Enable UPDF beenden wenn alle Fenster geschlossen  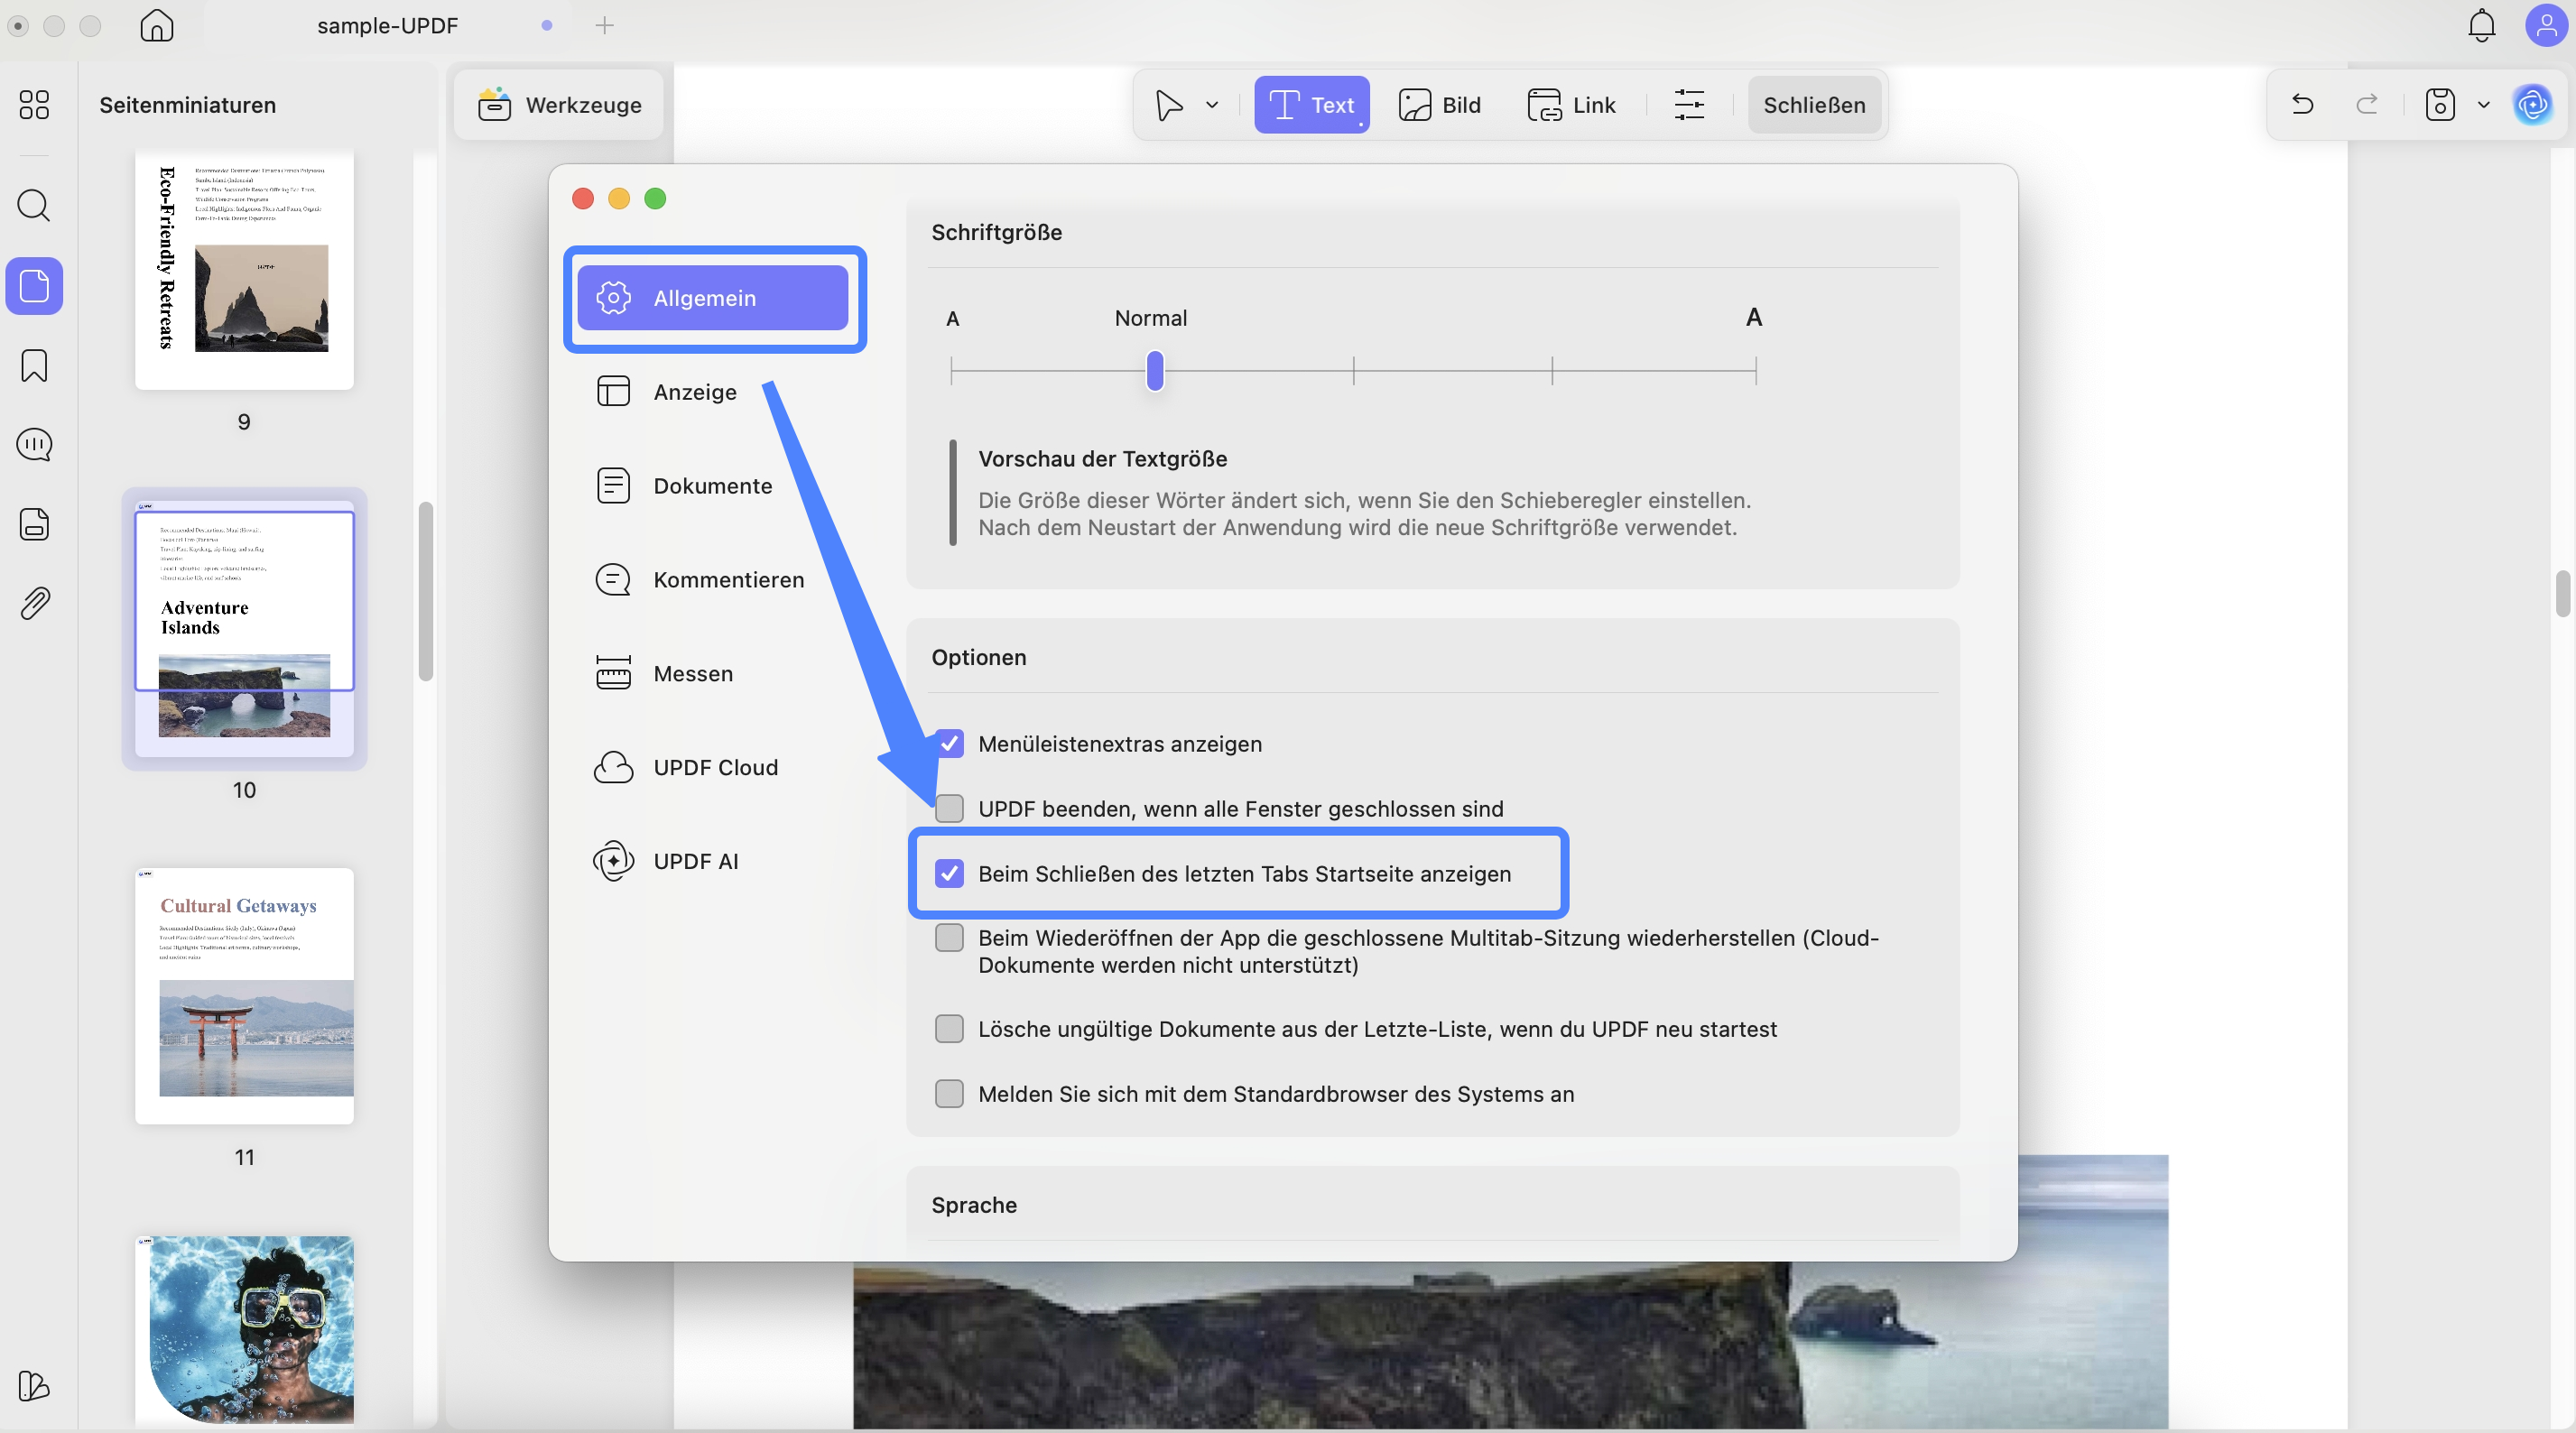[949, 808]
